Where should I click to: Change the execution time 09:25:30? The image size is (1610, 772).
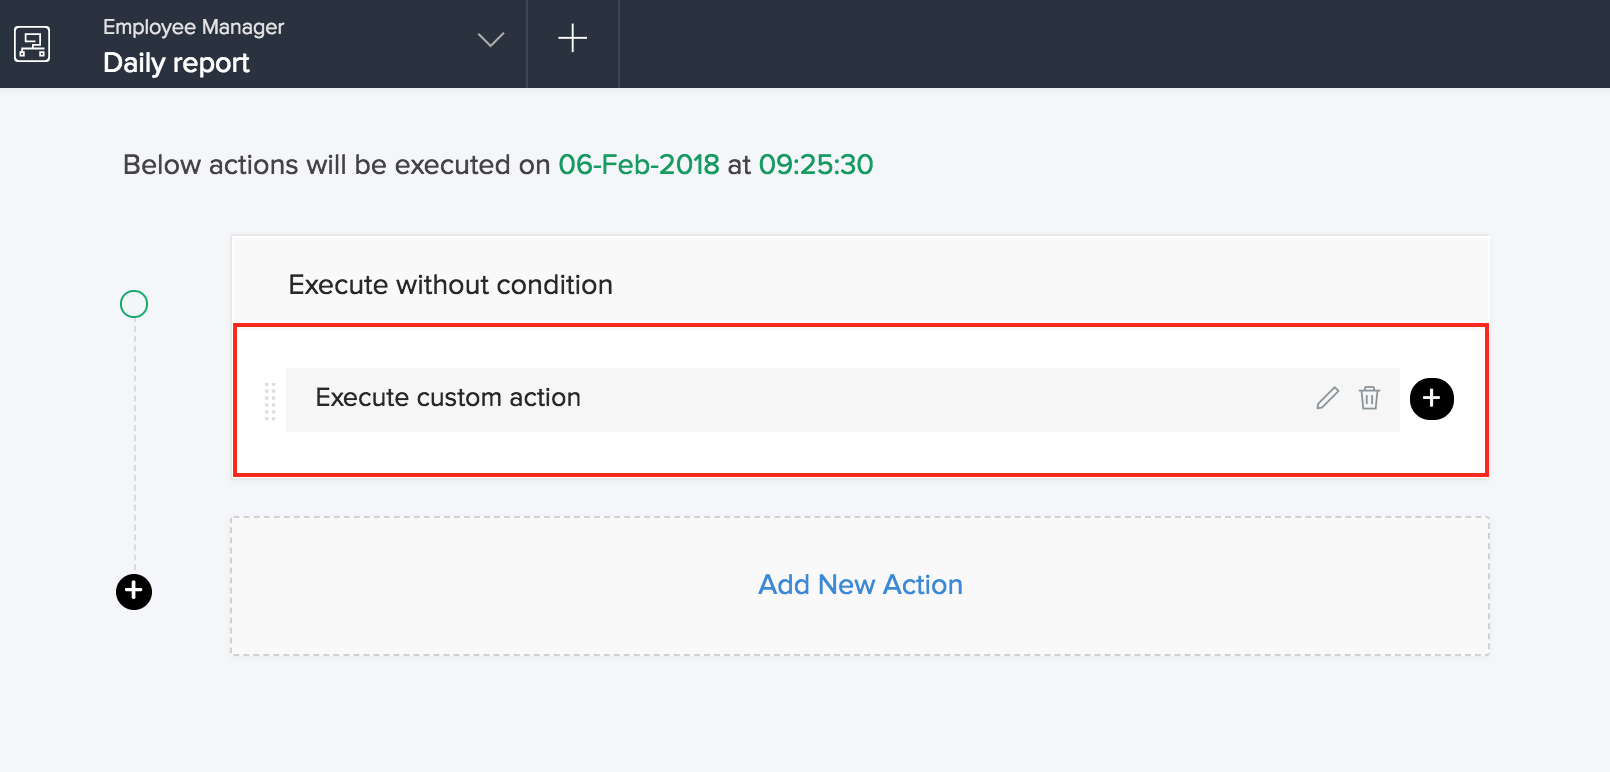815,165
